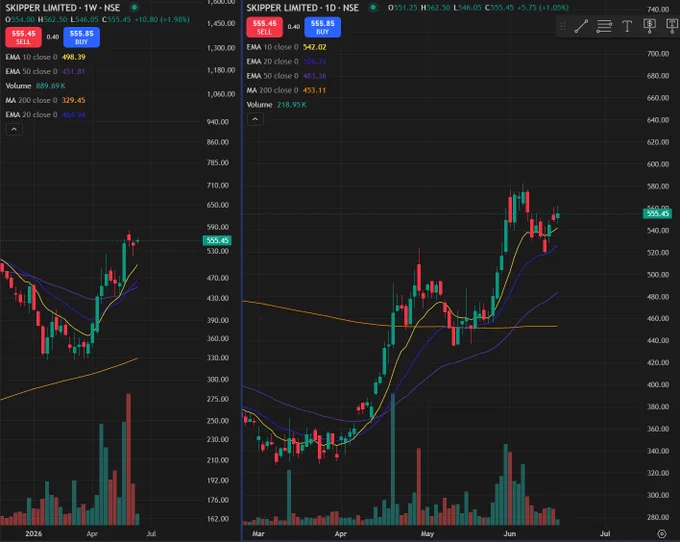Viewport: 680px width, 542px height.
Task: Select the Fib retracement drawing tool
Action: point(604,26)
